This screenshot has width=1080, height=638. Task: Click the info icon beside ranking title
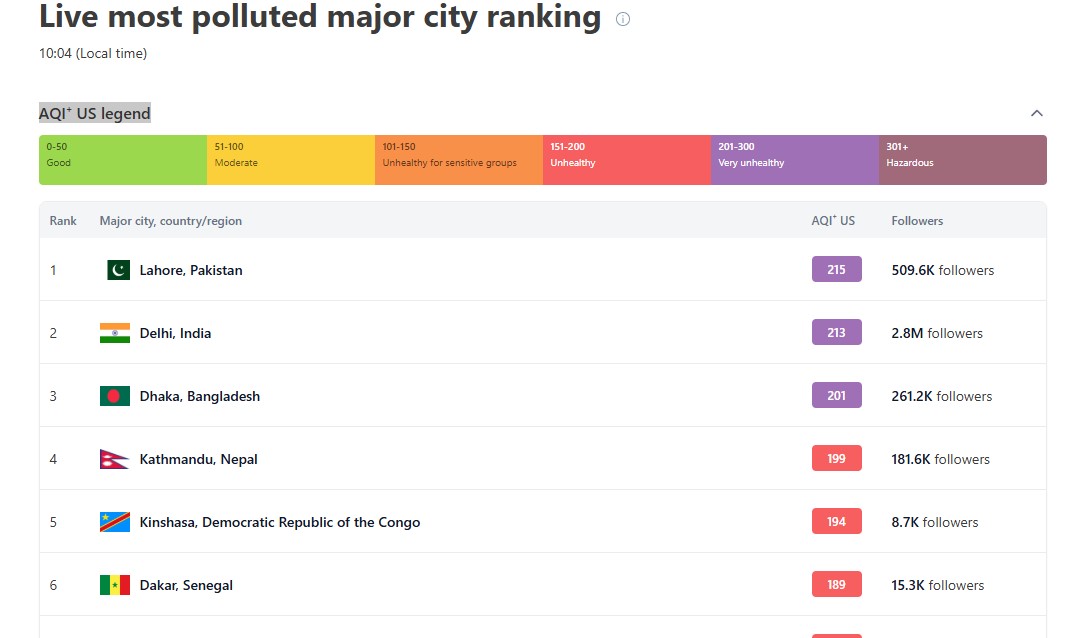click(x=623, y=19)
